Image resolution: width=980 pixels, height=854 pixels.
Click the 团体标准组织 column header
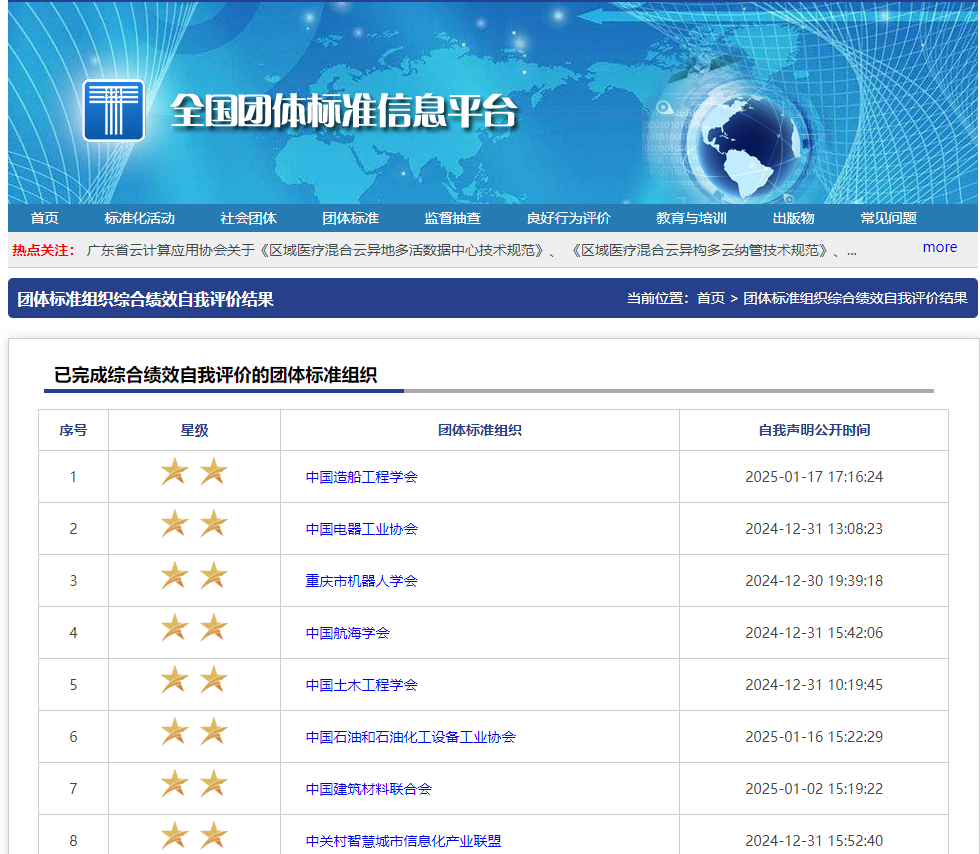479,430
